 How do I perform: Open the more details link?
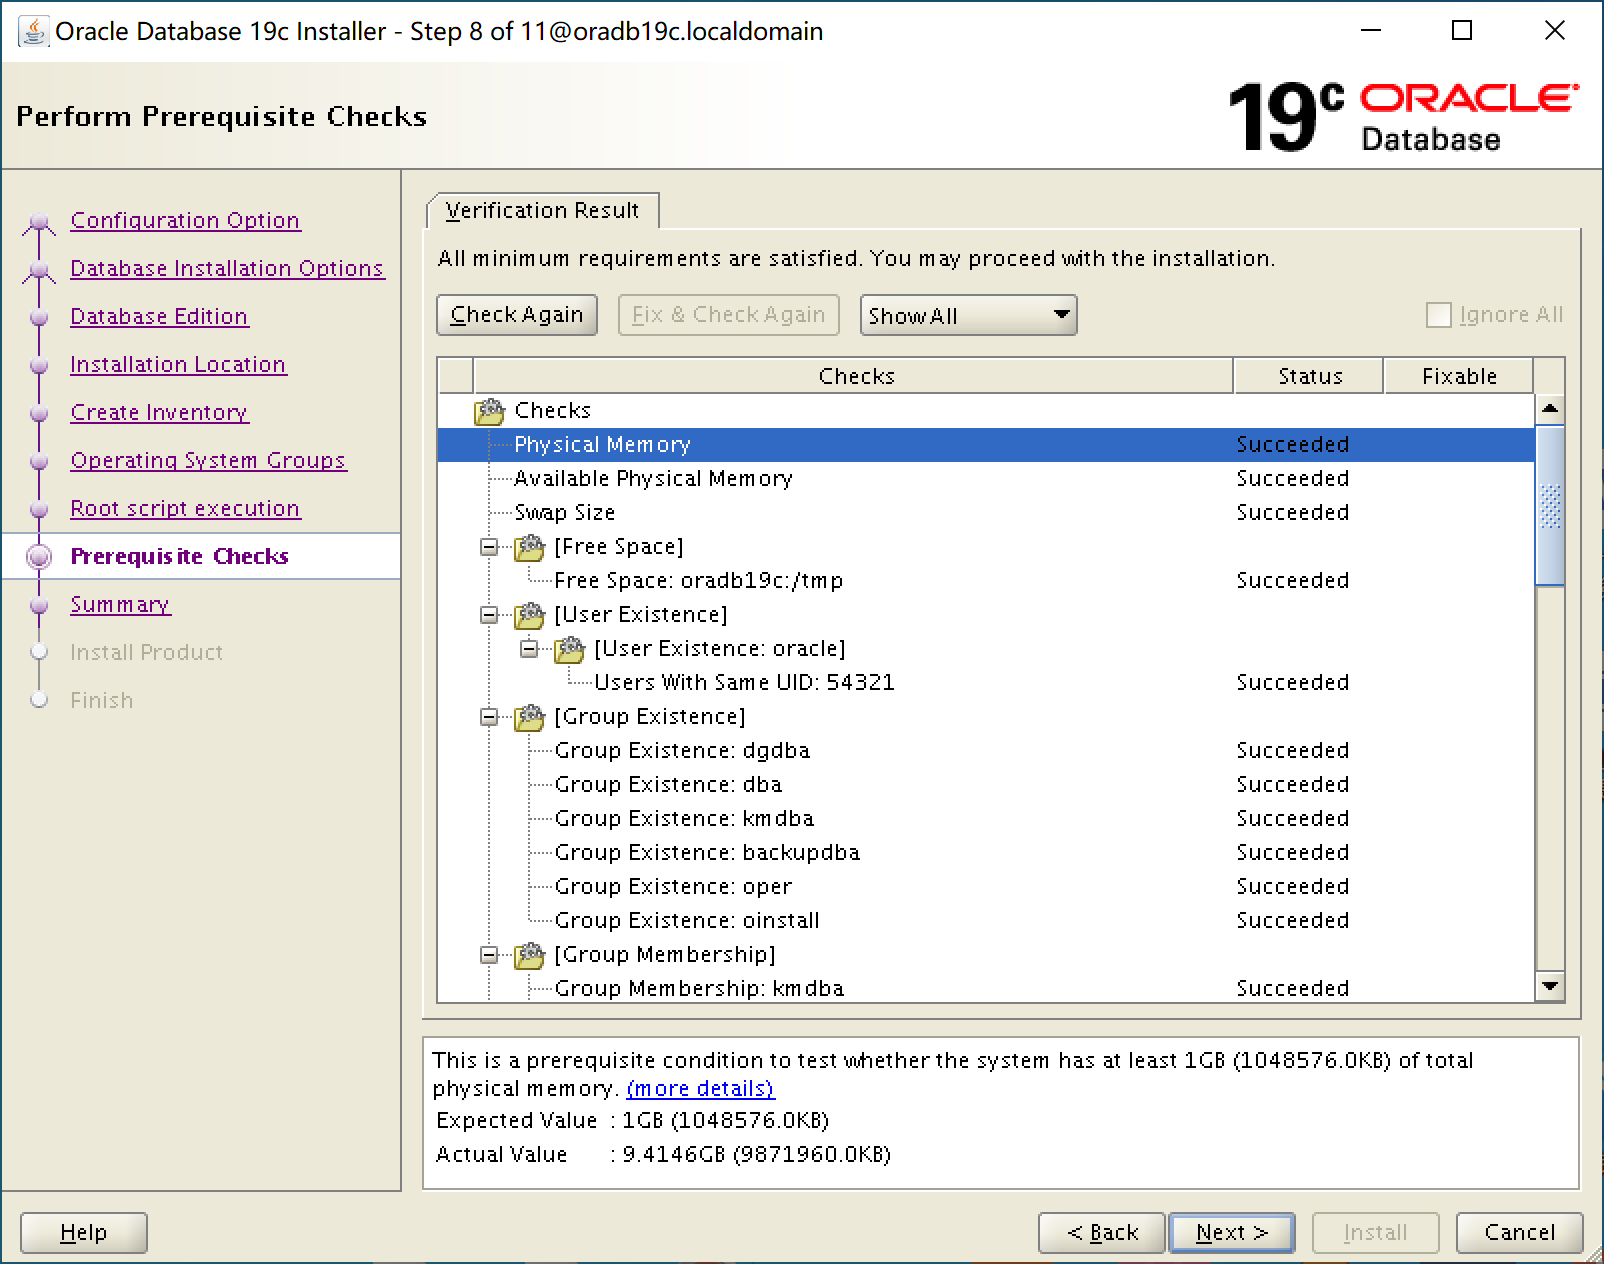pyautogui.click(x=700, y=1088)
